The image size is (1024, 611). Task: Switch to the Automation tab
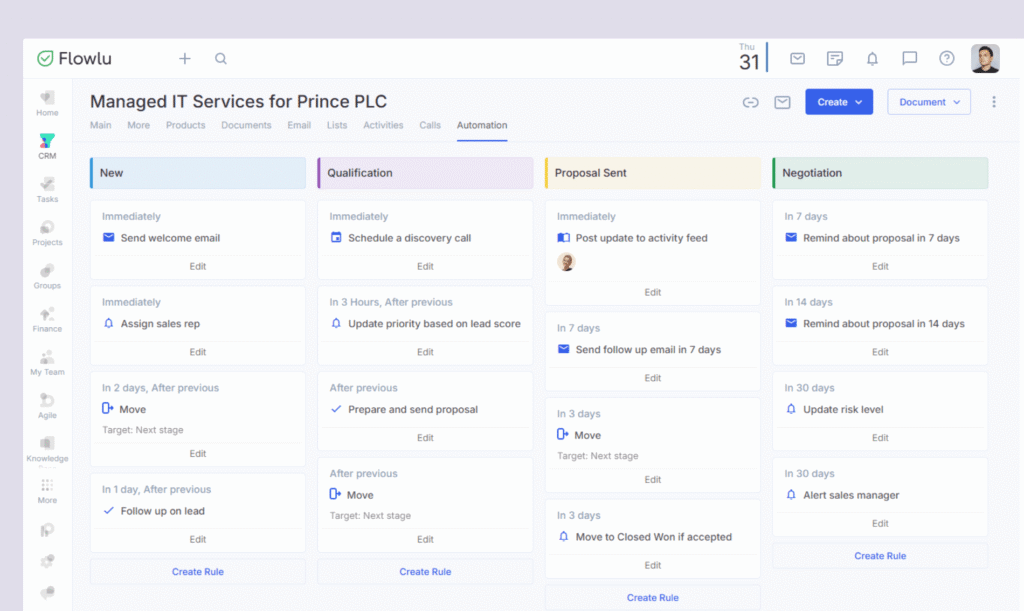click(x=481, y=126)
